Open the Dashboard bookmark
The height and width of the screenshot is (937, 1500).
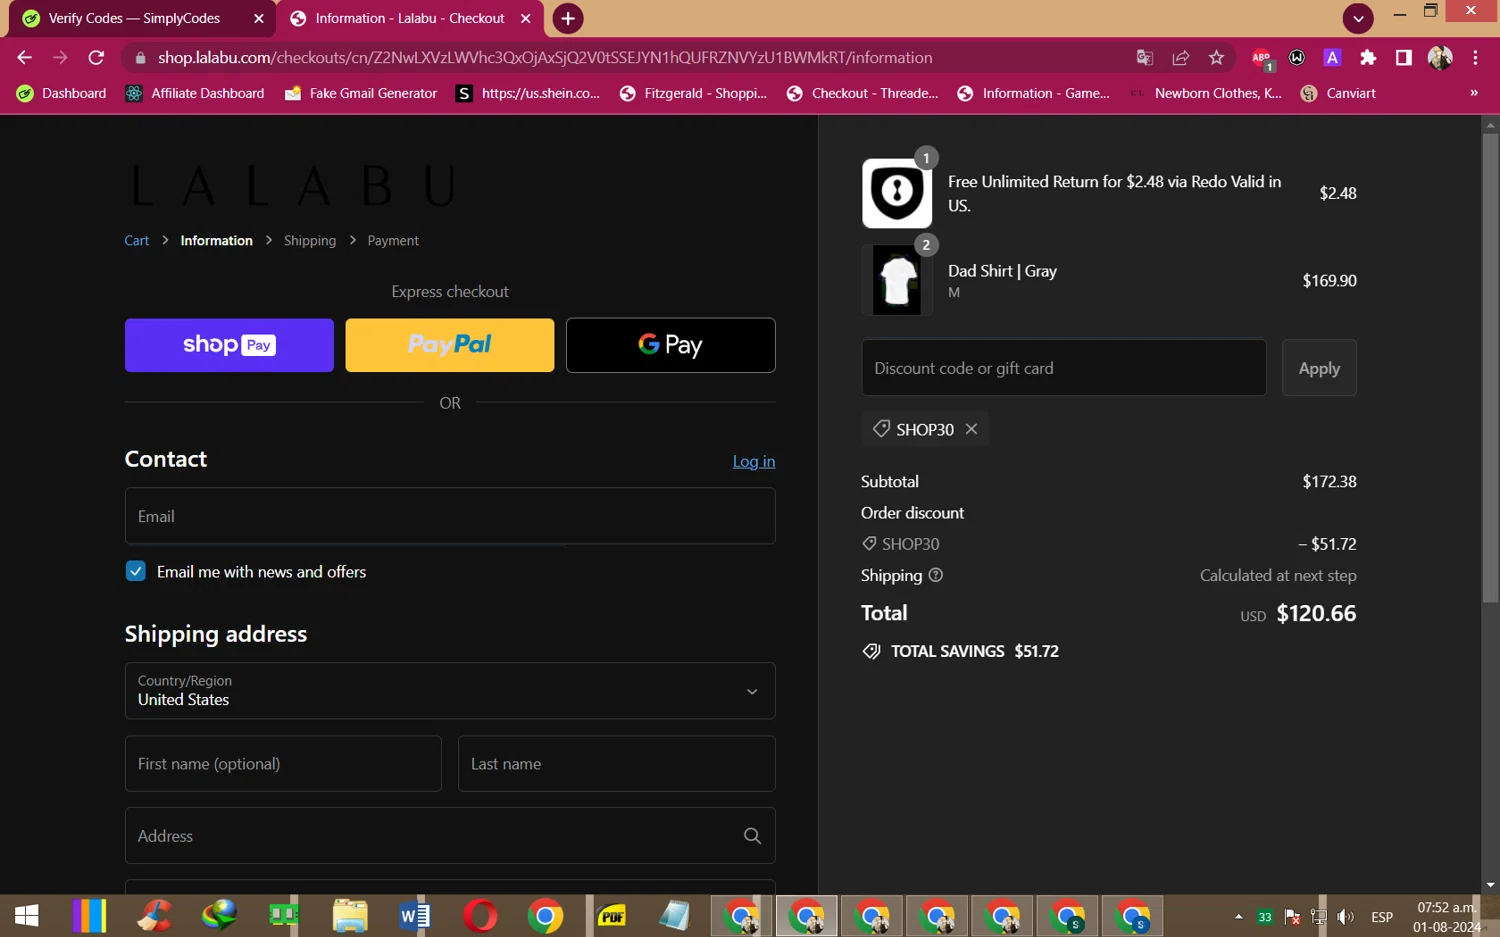click(62, 93)
